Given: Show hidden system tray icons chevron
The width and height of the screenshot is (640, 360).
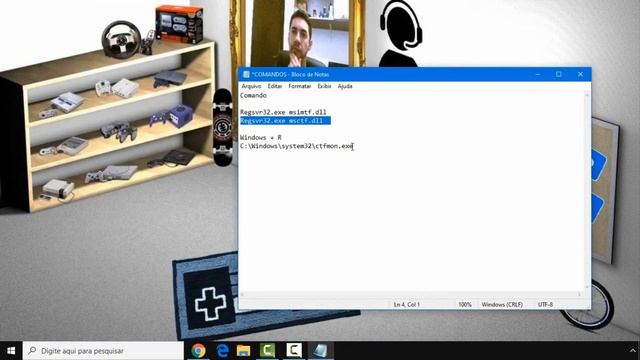Looking at the screenshot, I should (633, 351).
